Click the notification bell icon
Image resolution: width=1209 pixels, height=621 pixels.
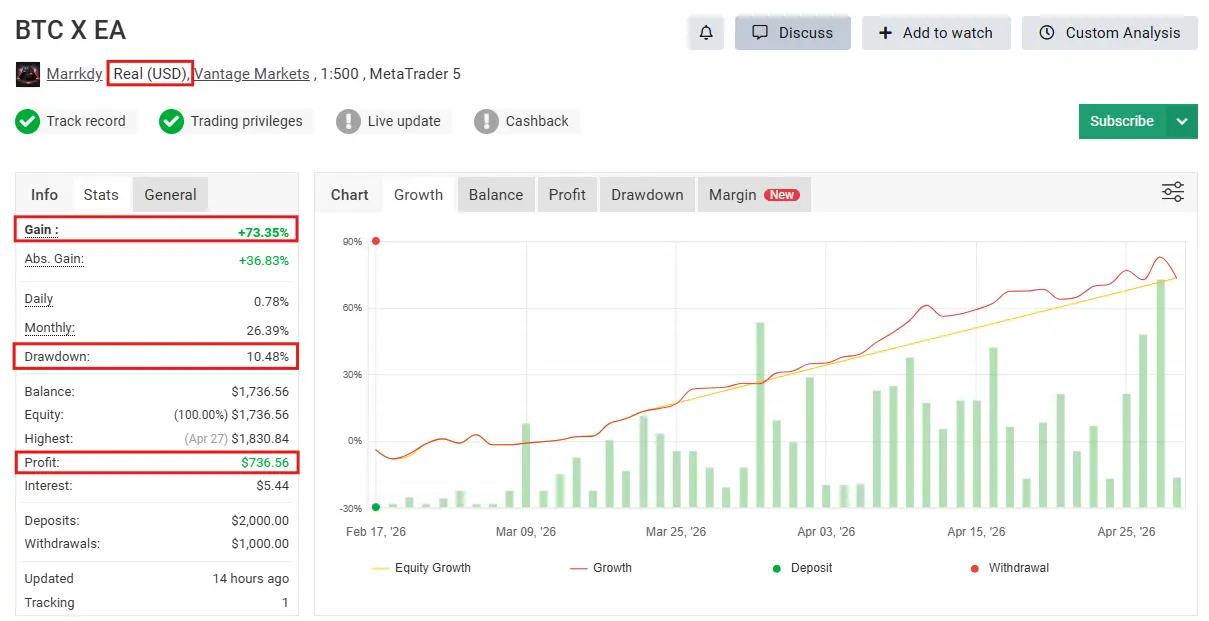(x=706, y=33)
